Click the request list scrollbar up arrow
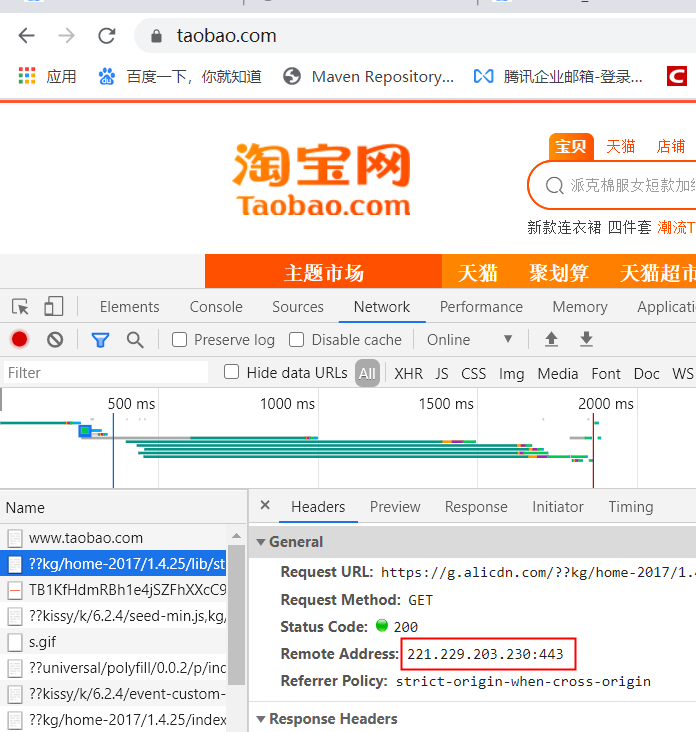This screenshot has height=732, width=696. coord(237,535)
